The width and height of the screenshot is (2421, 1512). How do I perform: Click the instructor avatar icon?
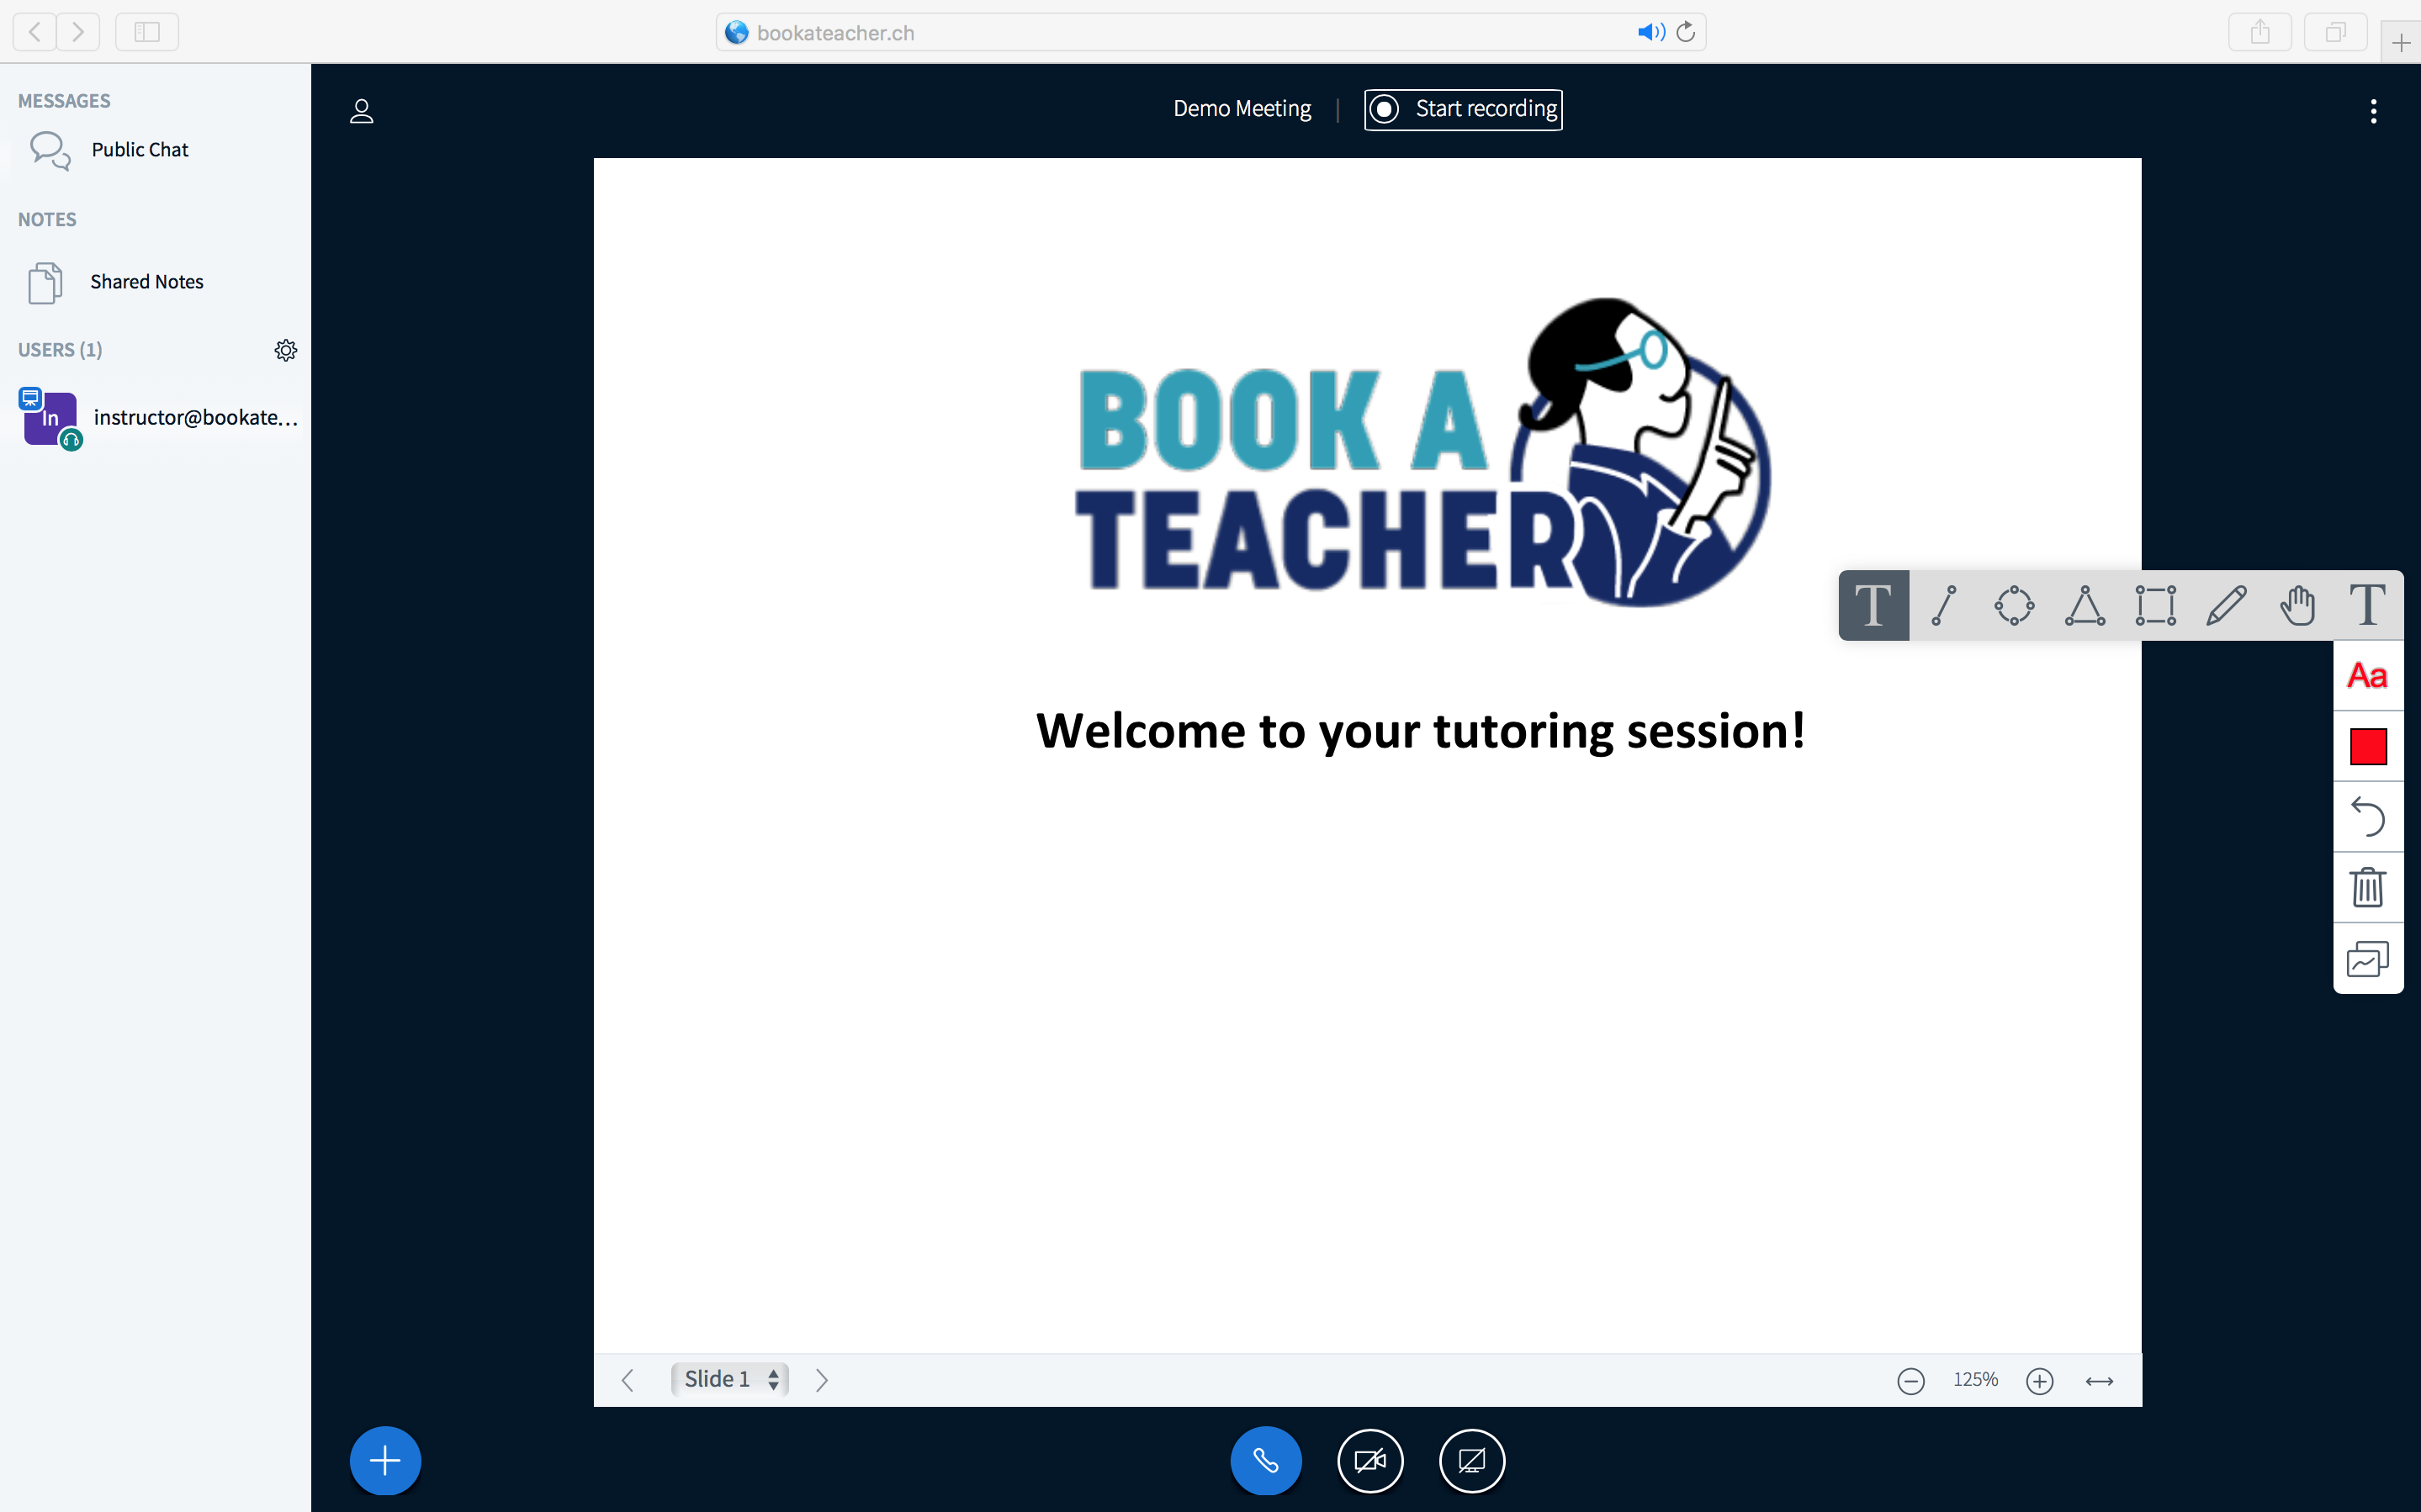click(50, 418)
